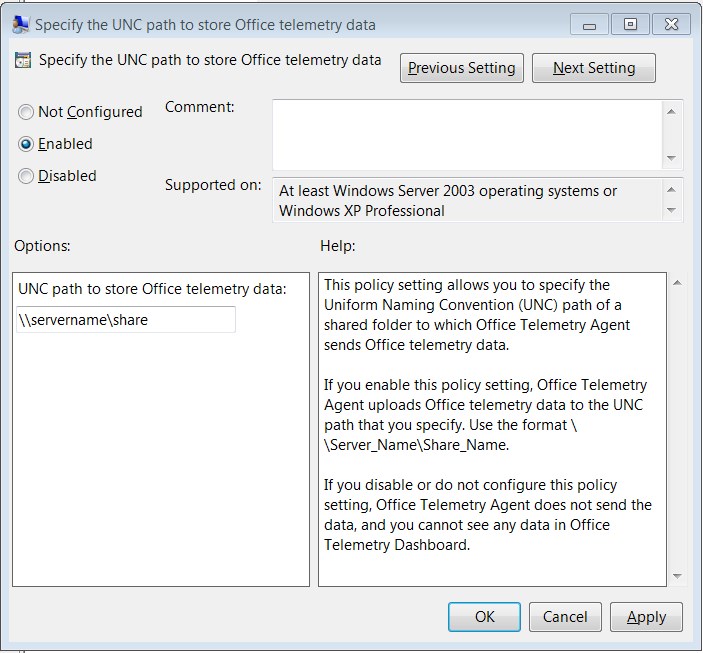Viewport: 703px width, 653px height.
Task: Maximize the dialog window
Action: click(x=630, y=24)
